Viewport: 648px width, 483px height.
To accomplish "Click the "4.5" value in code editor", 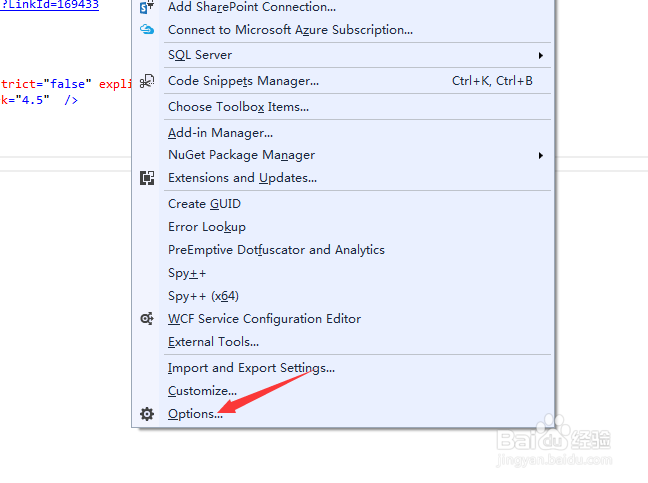I will pos(32,100).
